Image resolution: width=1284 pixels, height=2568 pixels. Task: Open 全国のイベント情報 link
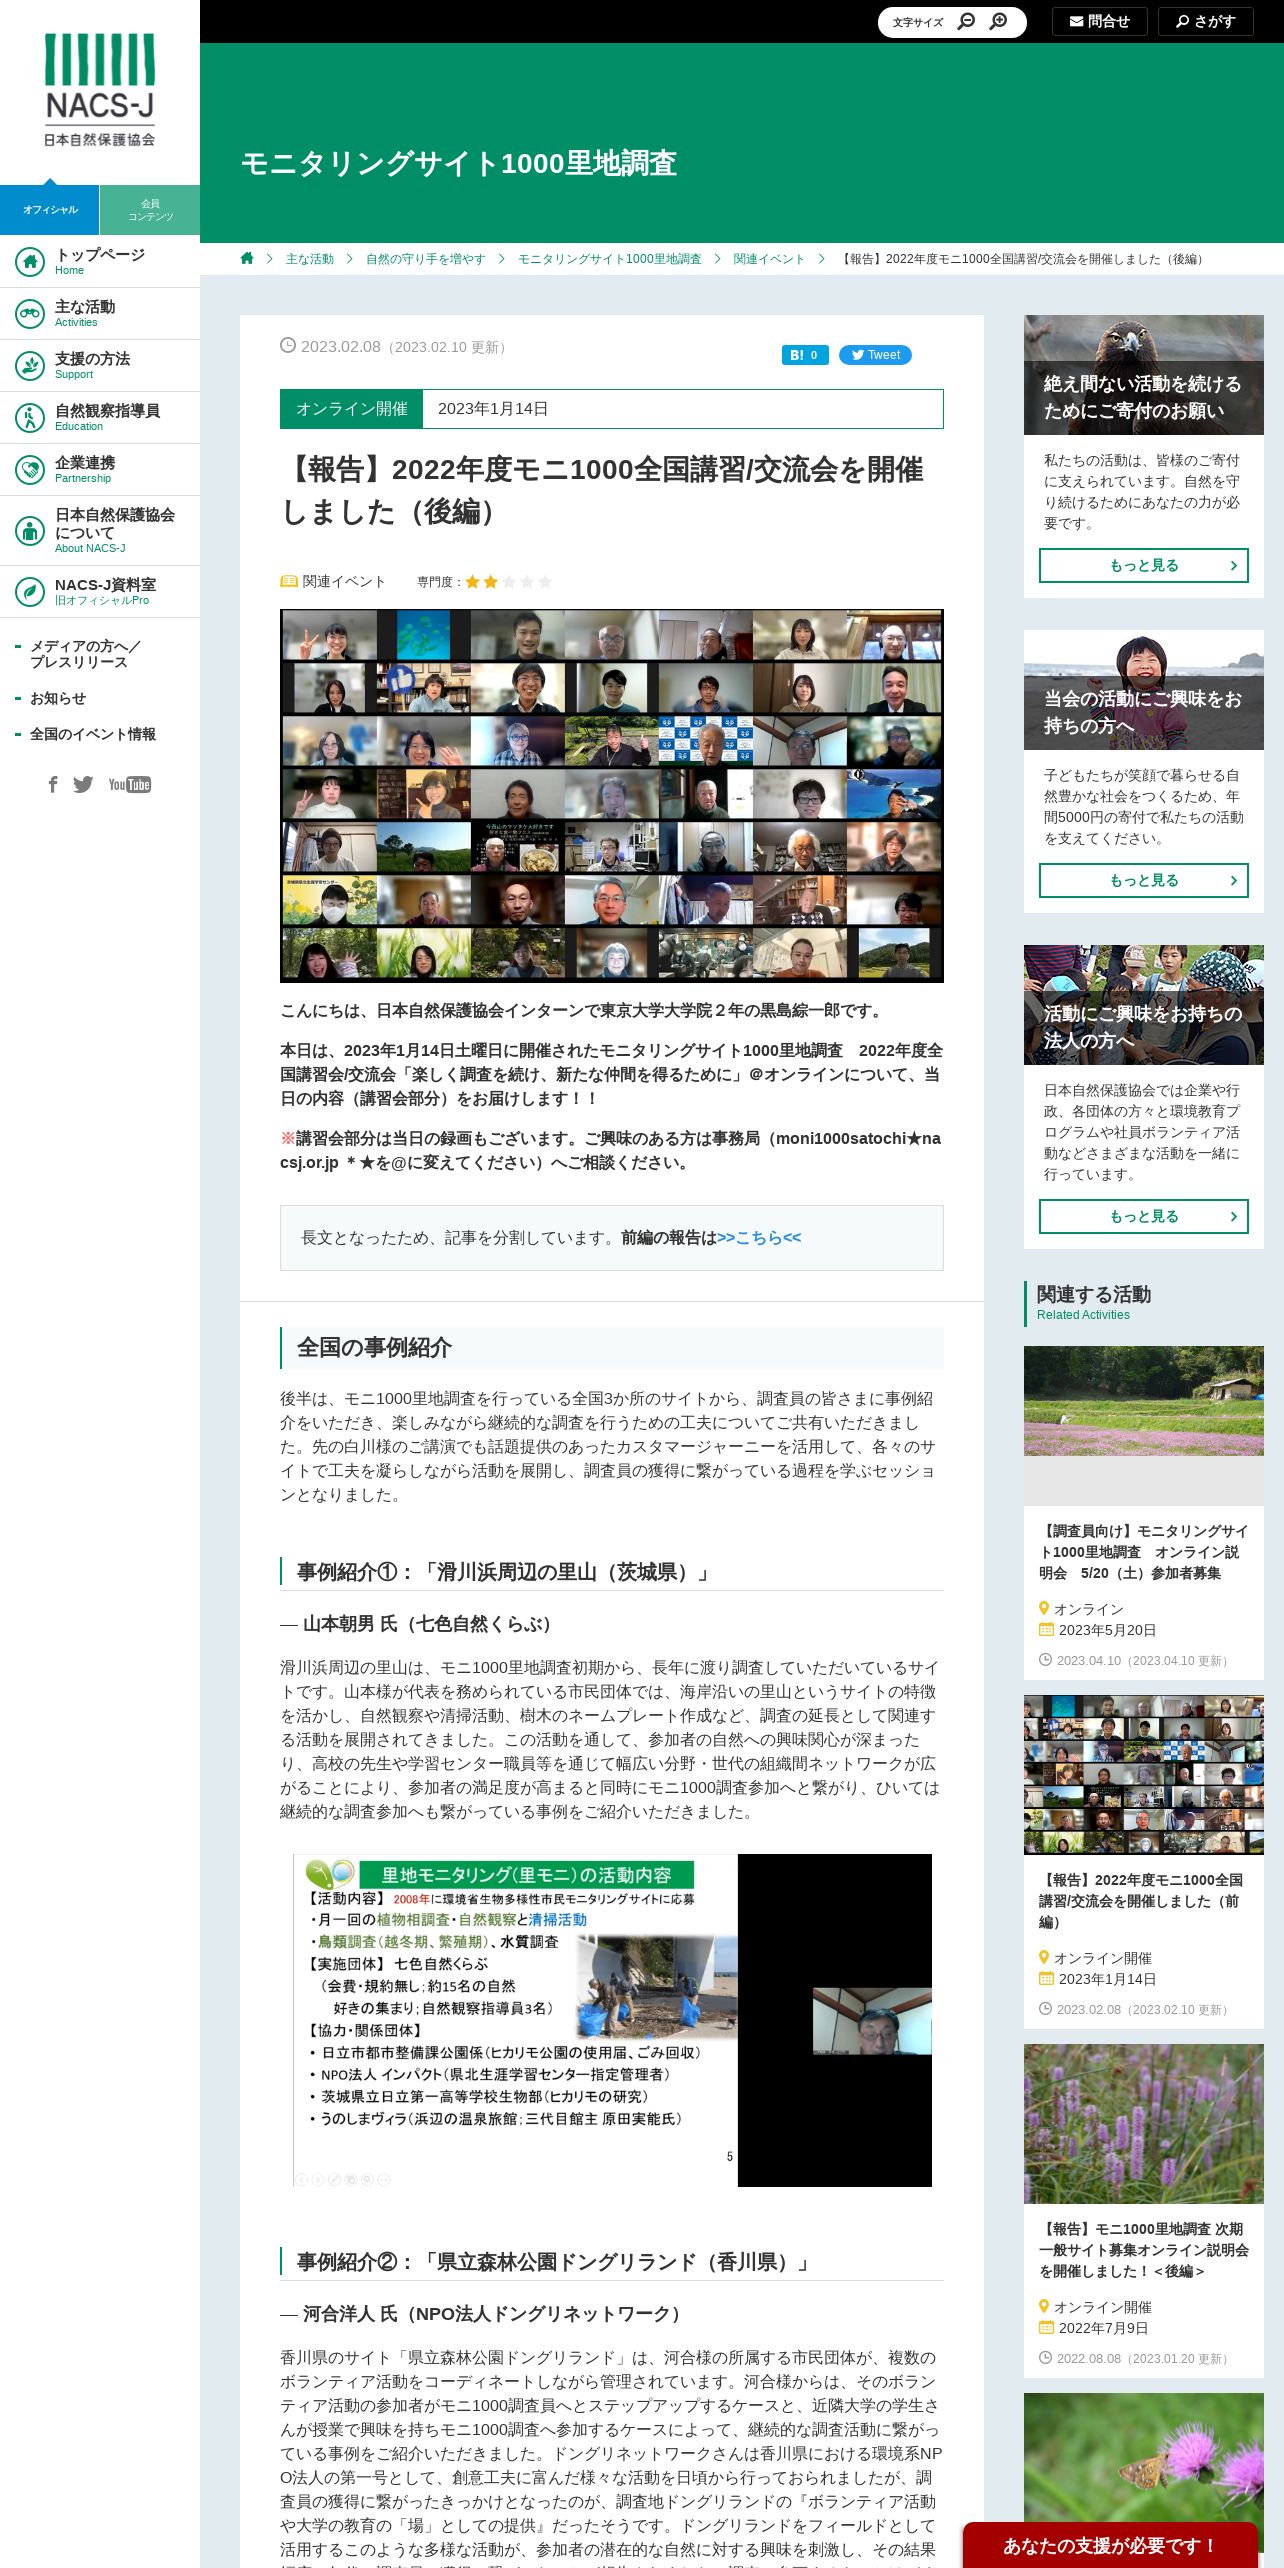coord(93,734)
